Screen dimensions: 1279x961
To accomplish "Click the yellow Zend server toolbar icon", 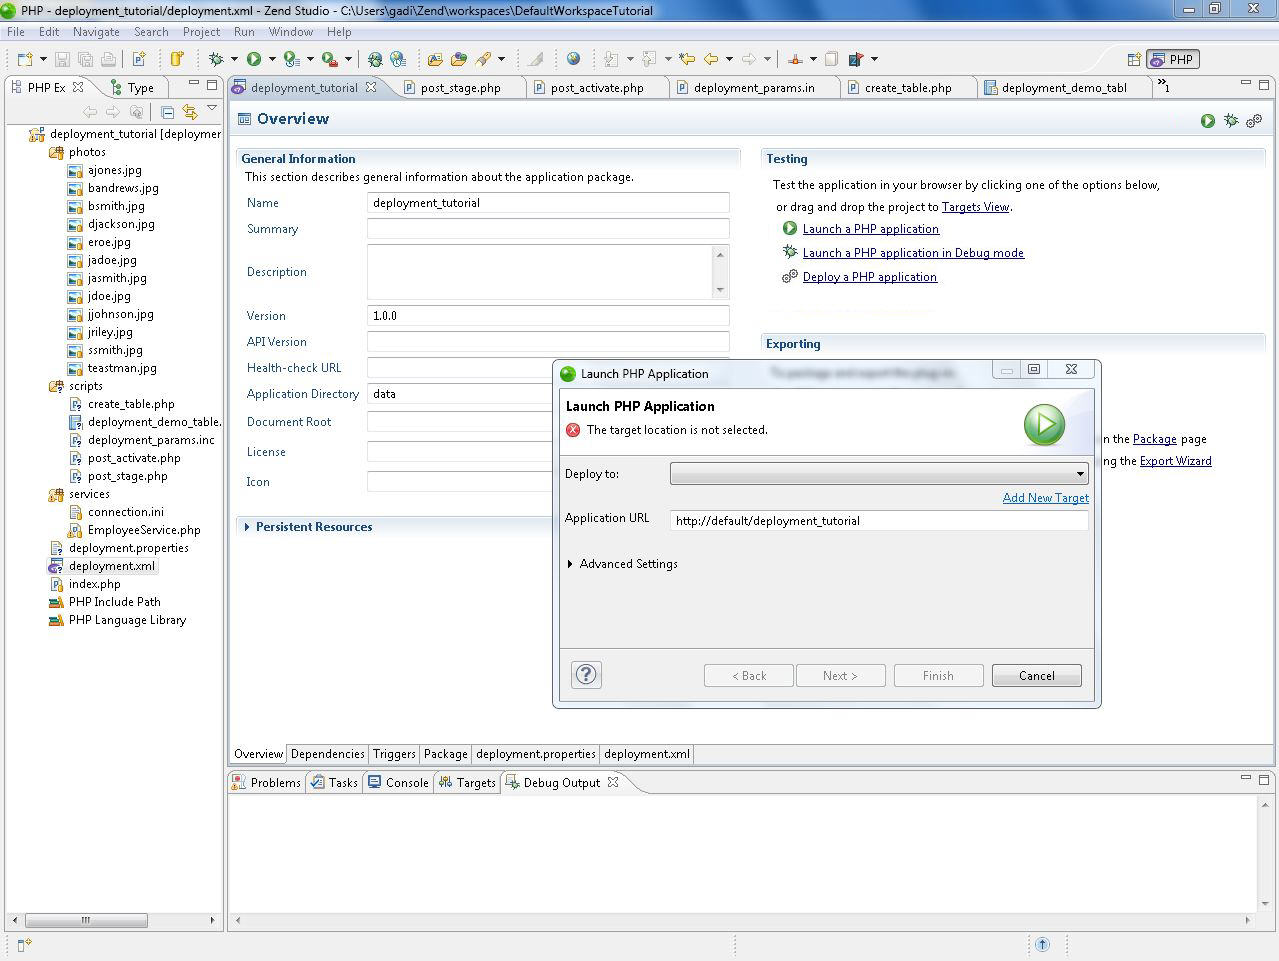I will tap(177, 59).
